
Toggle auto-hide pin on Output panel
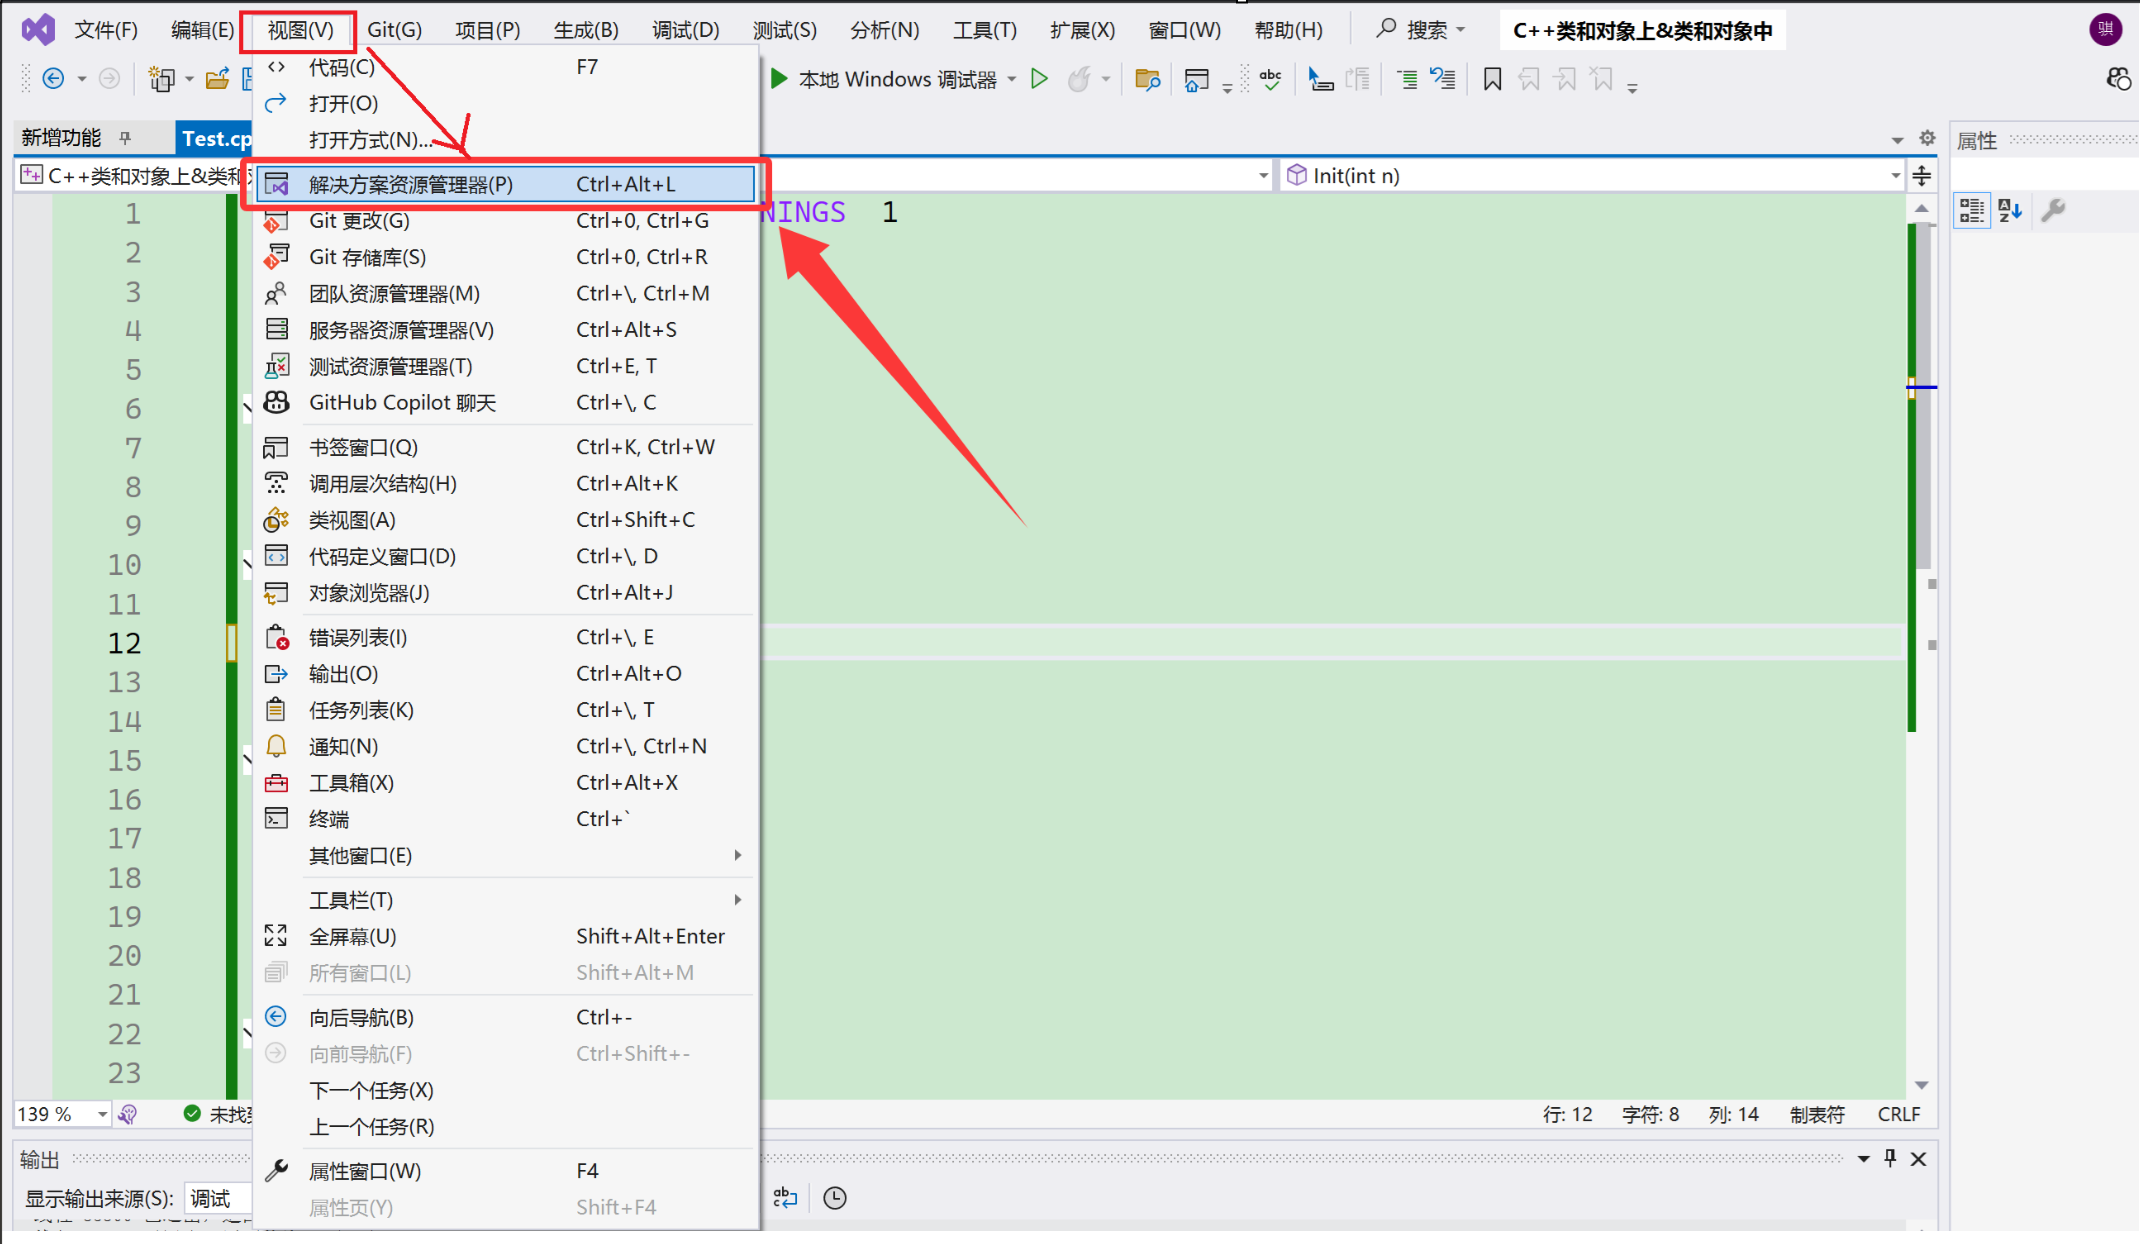[x=1890, y=1158]
